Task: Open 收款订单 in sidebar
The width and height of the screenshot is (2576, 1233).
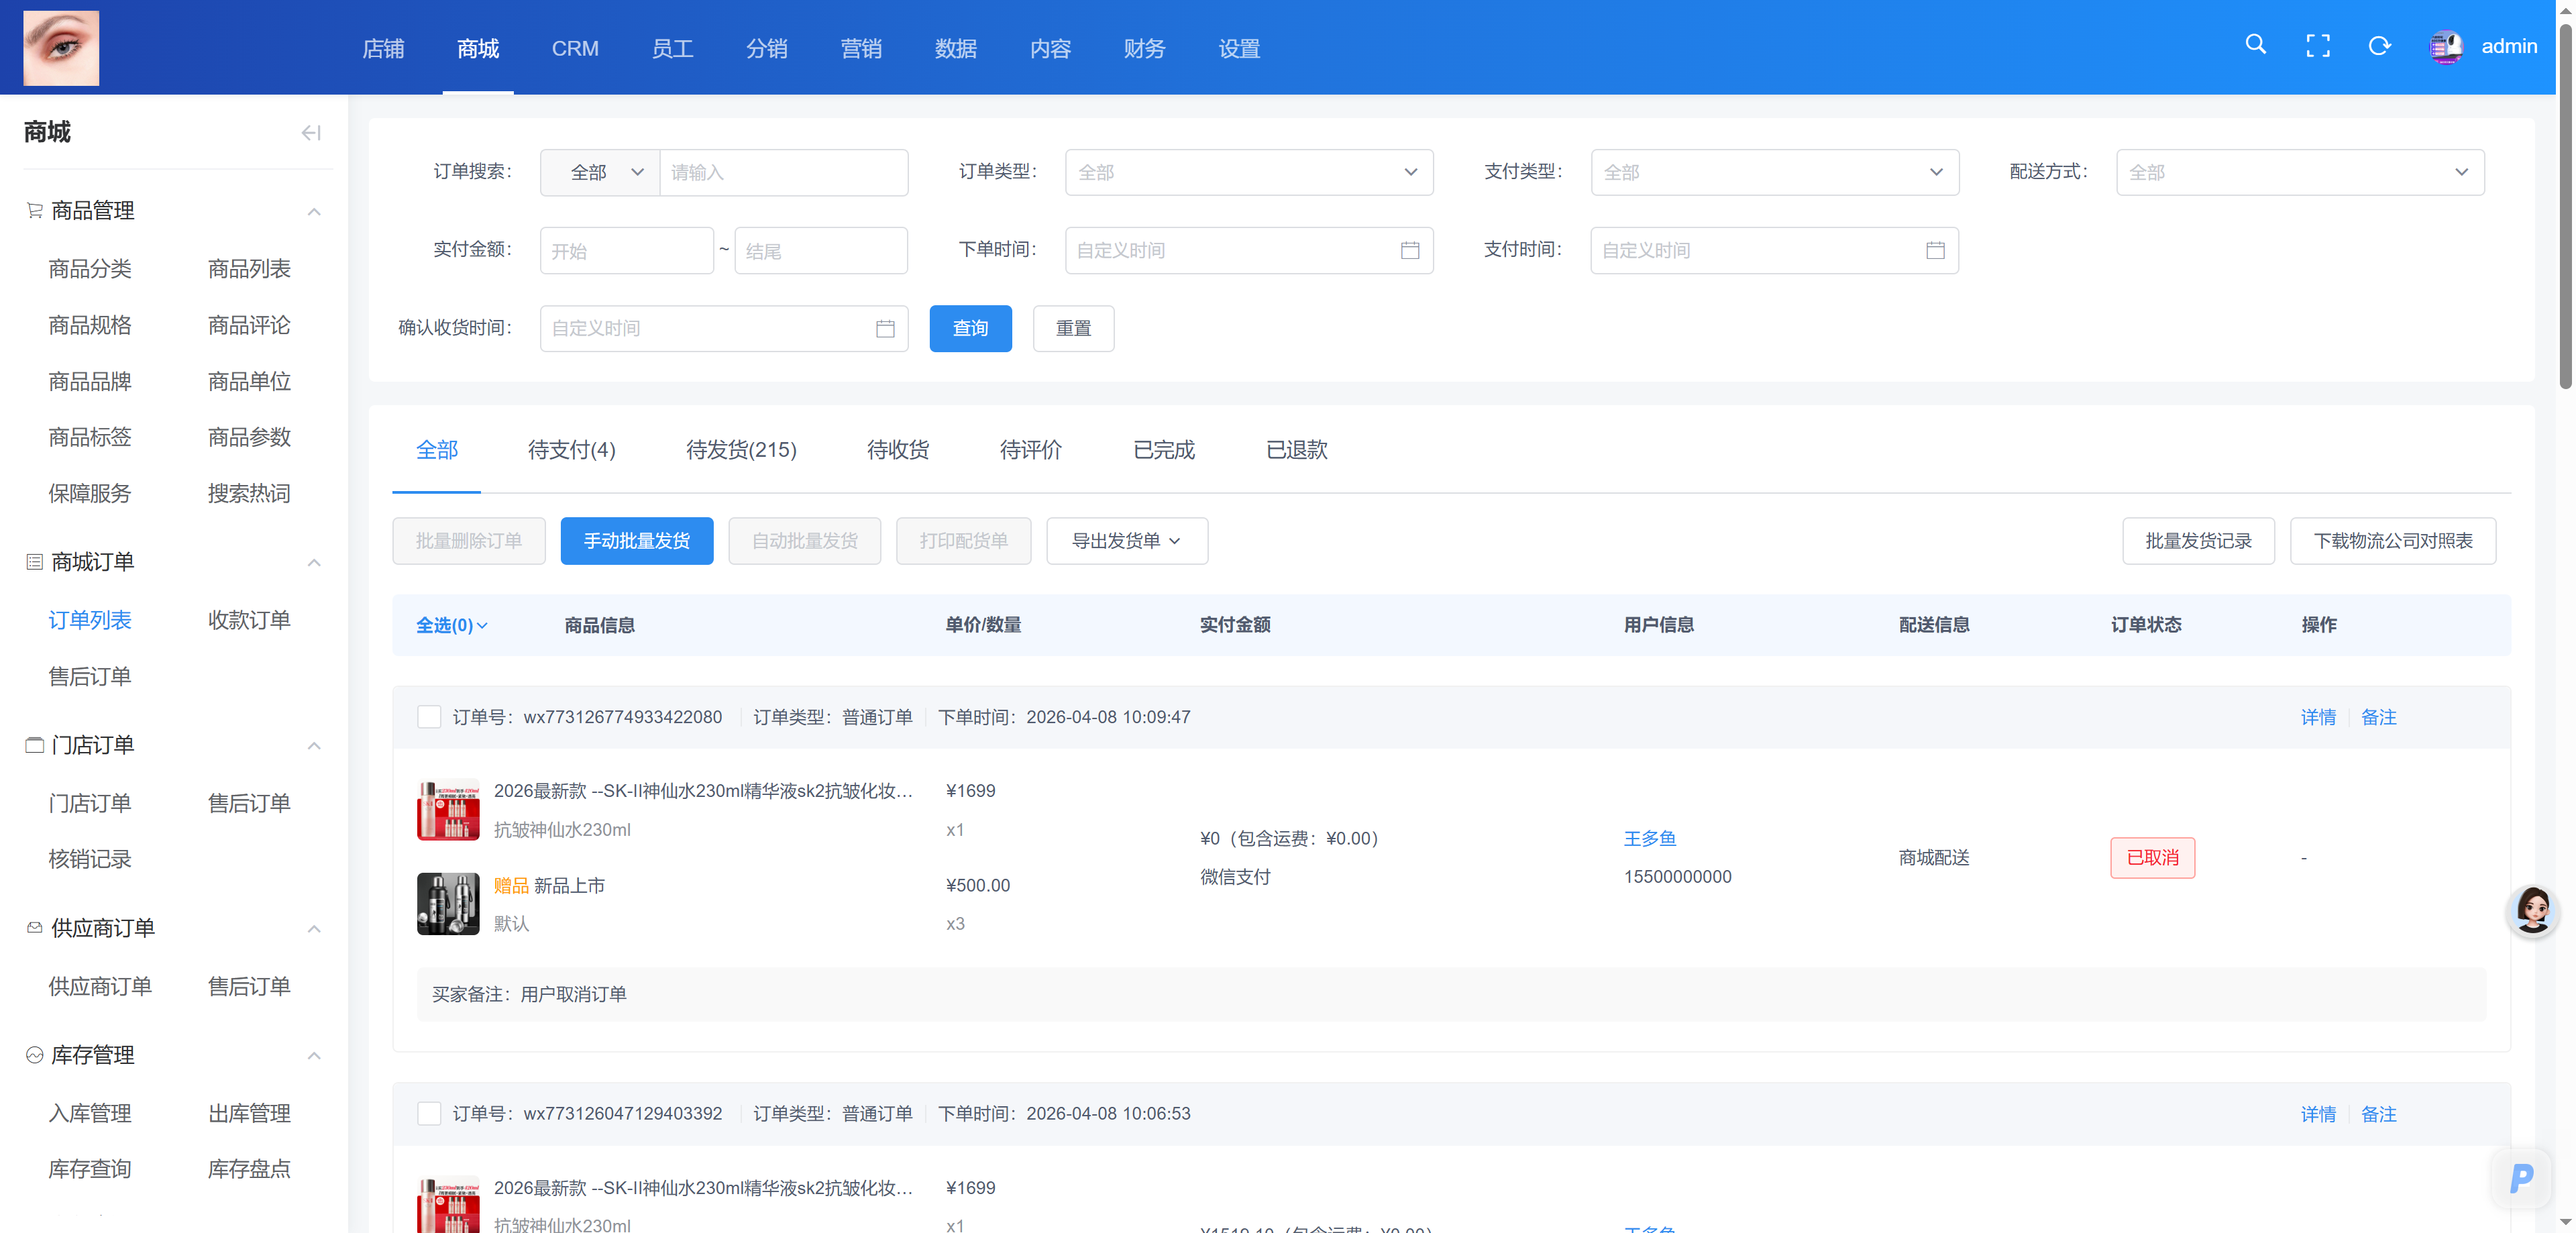Action: coord(249,620)
